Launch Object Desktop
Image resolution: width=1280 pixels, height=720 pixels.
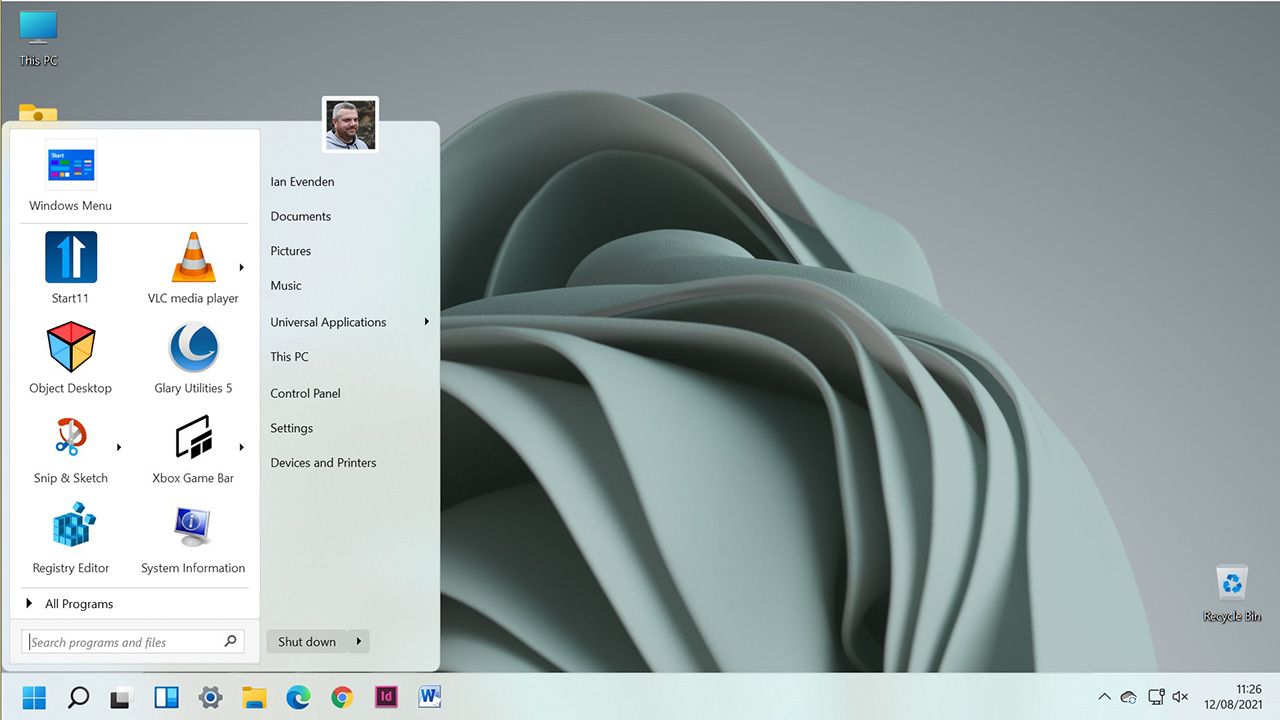click(x=71, y=358)
